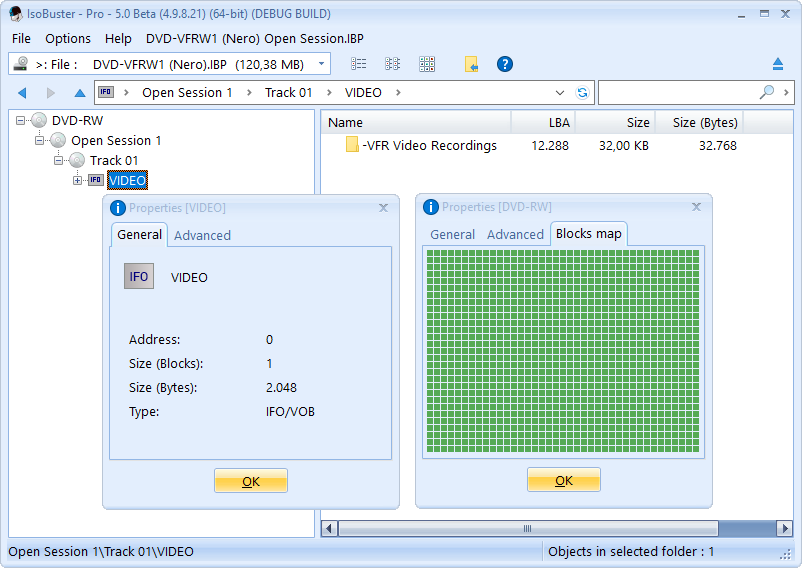Click VIDEO breadcrumb segment
The height and width of the screenshot is (568, 802).
pyautogui.click(x=363, y=93)
